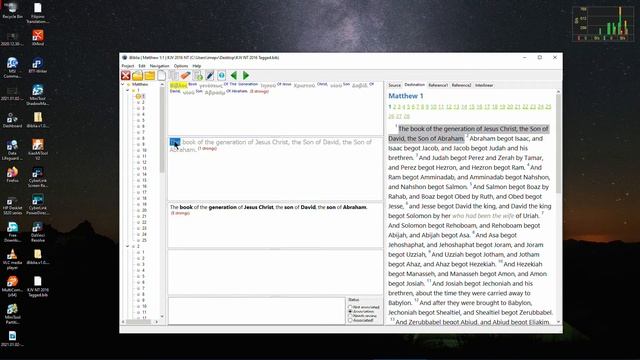Image resolution: width=640 pixels, height=360 pixels.
Task: Select the blue pen edit toolbar icon
Action: (x=210, y=76)
